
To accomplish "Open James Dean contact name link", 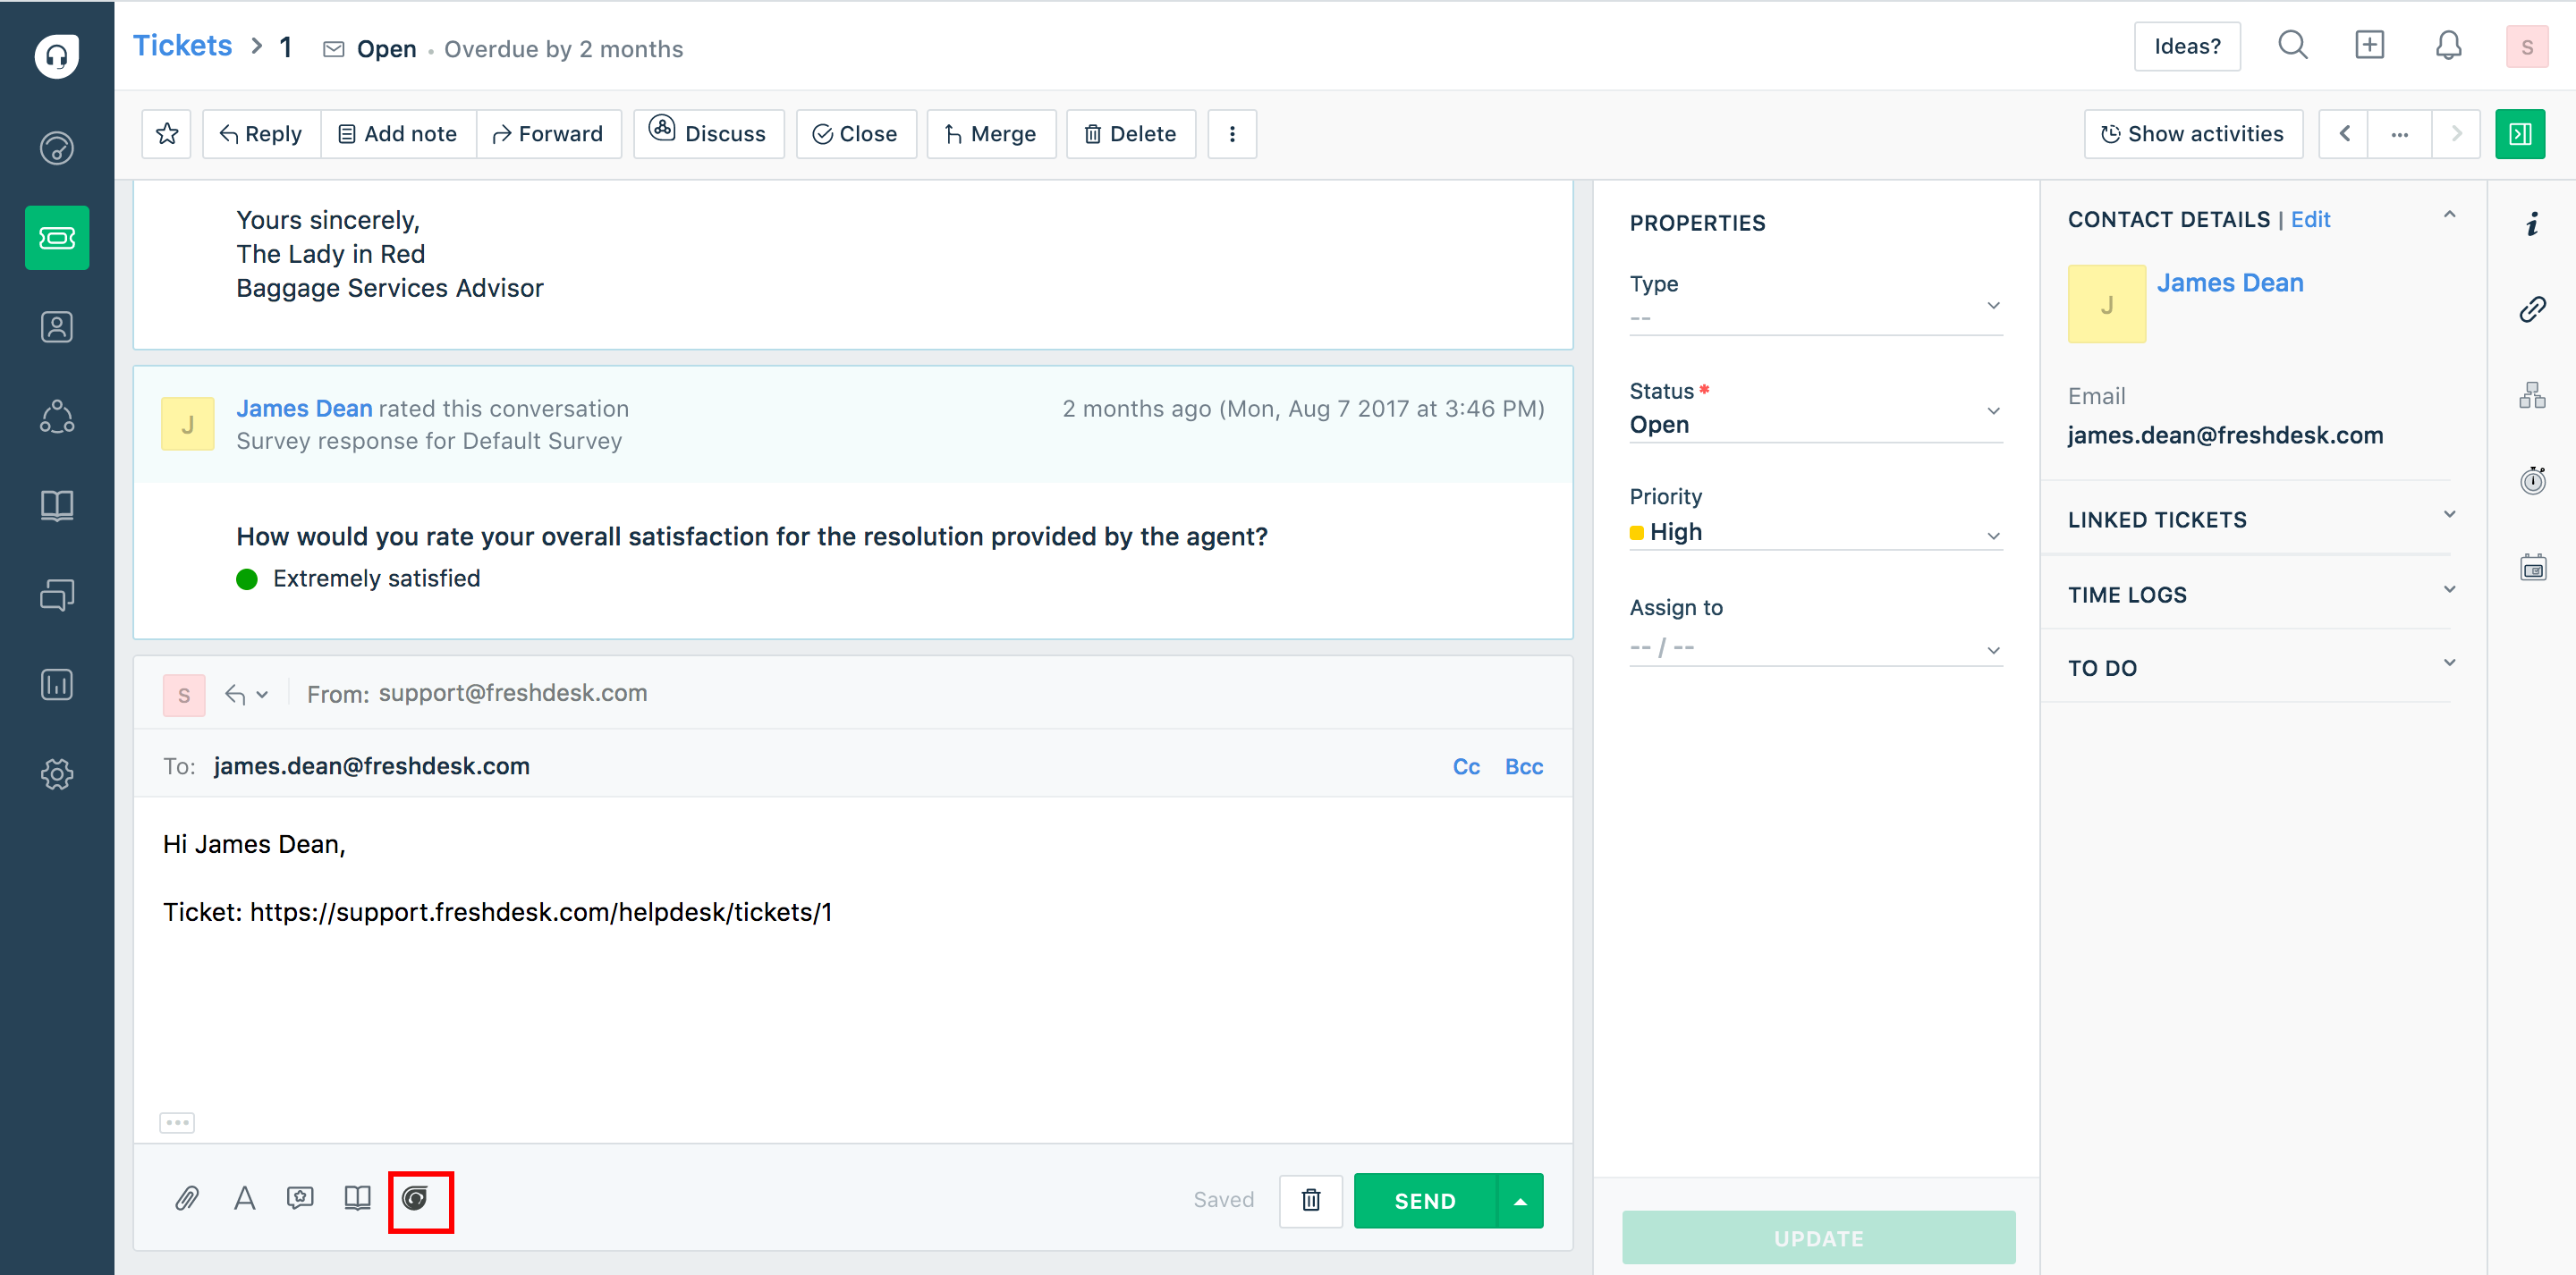I will click(x=2230, y=283).
